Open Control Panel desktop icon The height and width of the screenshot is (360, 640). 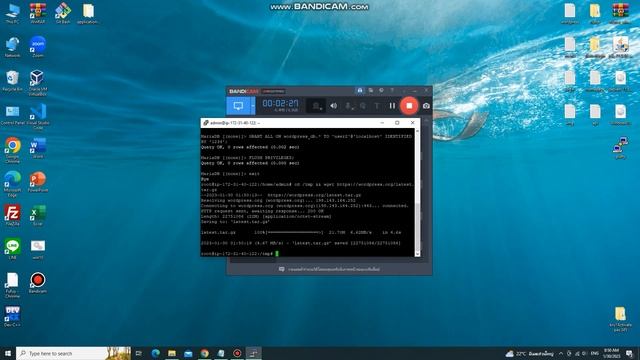click(12, 115)
